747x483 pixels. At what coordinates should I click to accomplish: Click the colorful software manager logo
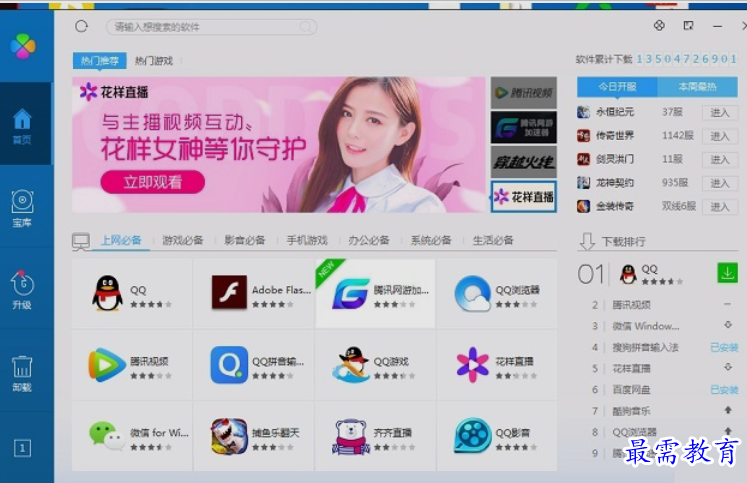coord(23,46)
